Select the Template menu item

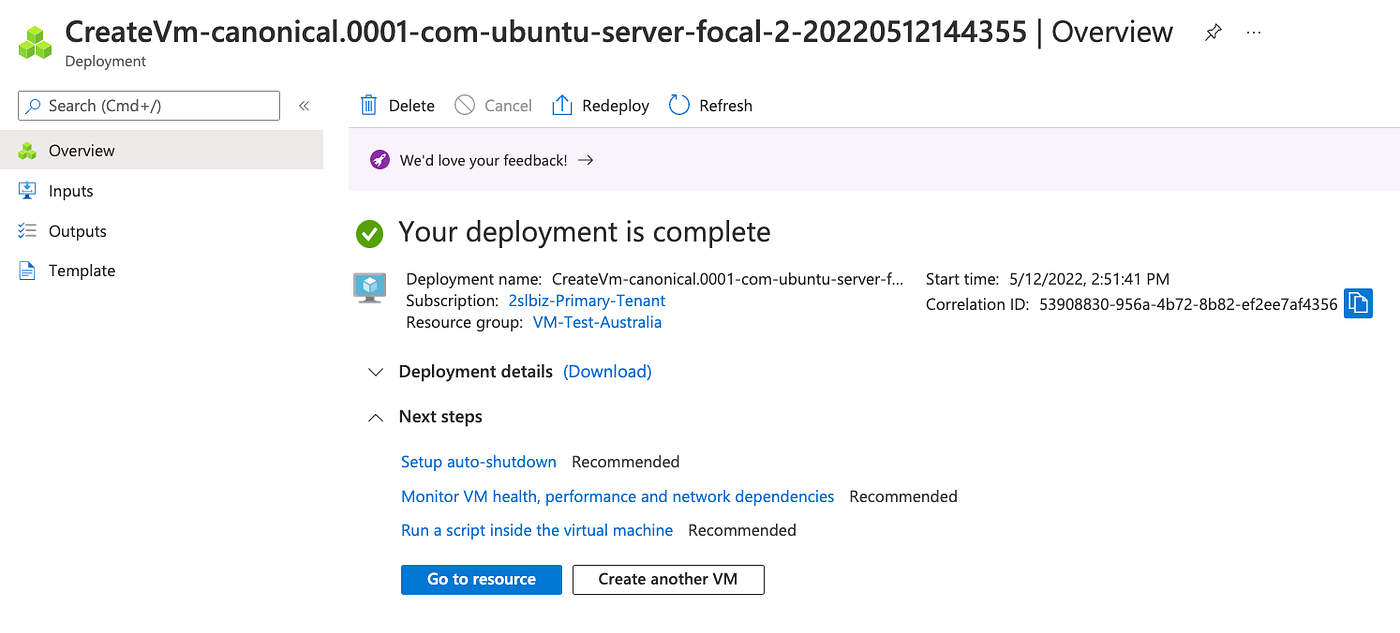pyautogui.click(x=82, y=271)
